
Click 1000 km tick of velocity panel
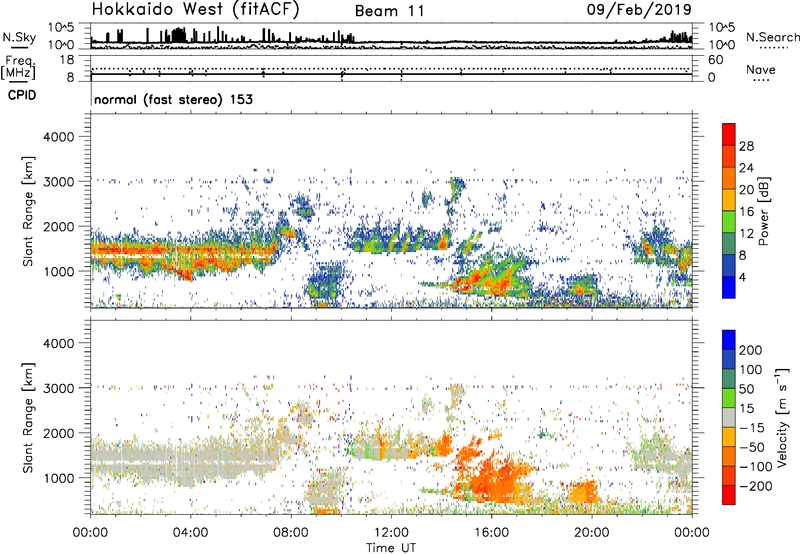pos(58,478)
